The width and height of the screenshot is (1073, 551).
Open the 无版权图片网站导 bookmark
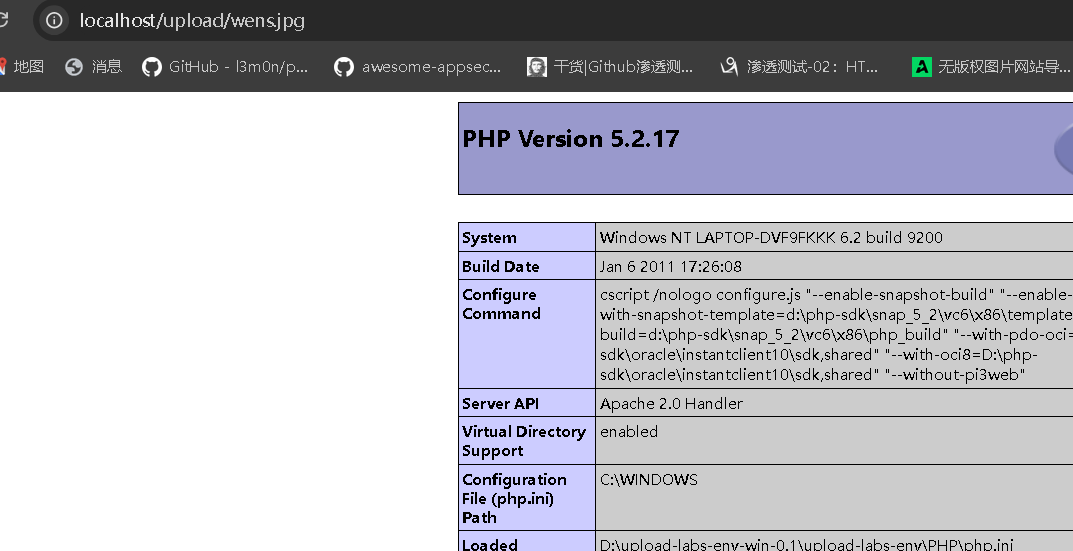[x=991, y=66]
